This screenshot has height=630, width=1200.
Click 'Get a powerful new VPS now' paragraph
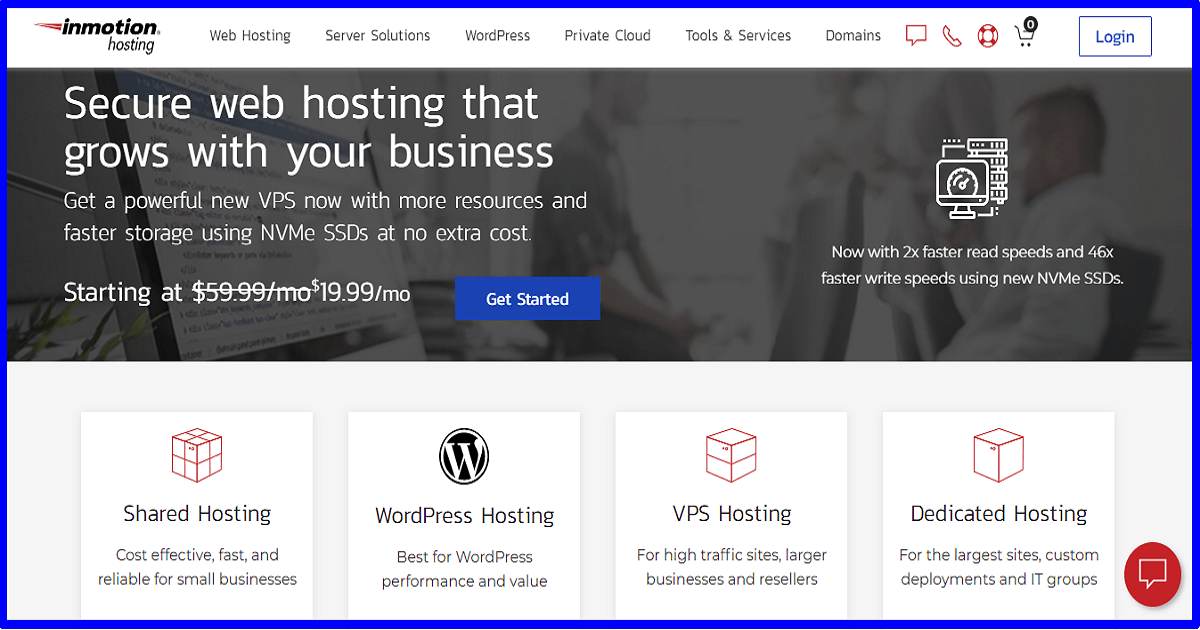coord(325,217)
